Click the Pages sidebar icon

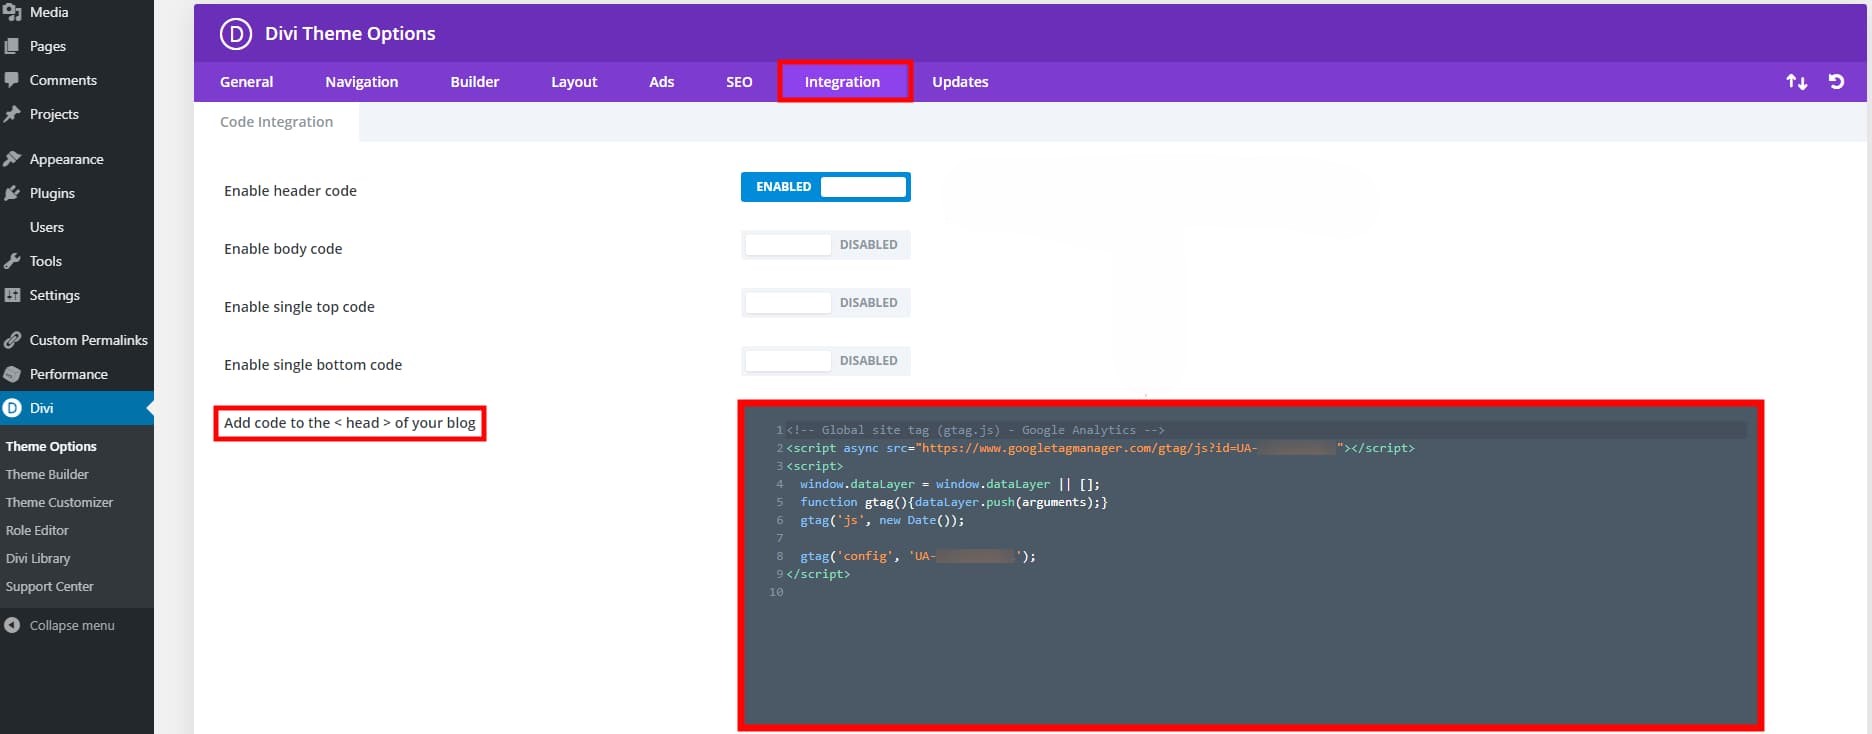point(12,46)
